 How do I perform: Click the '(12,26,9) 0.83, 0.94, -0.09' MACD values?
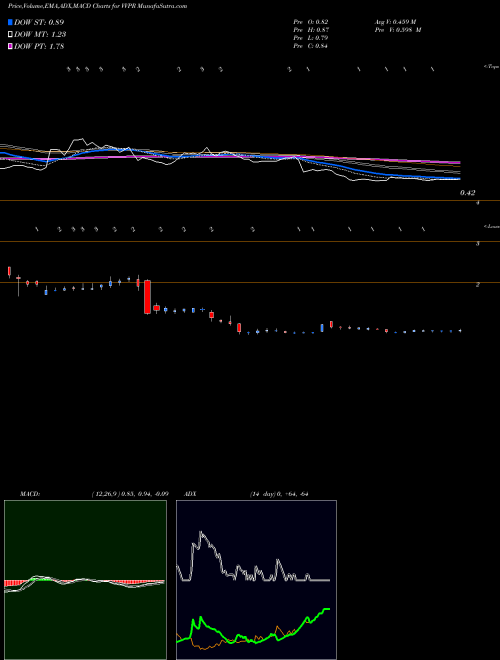(x=130, y=494)
